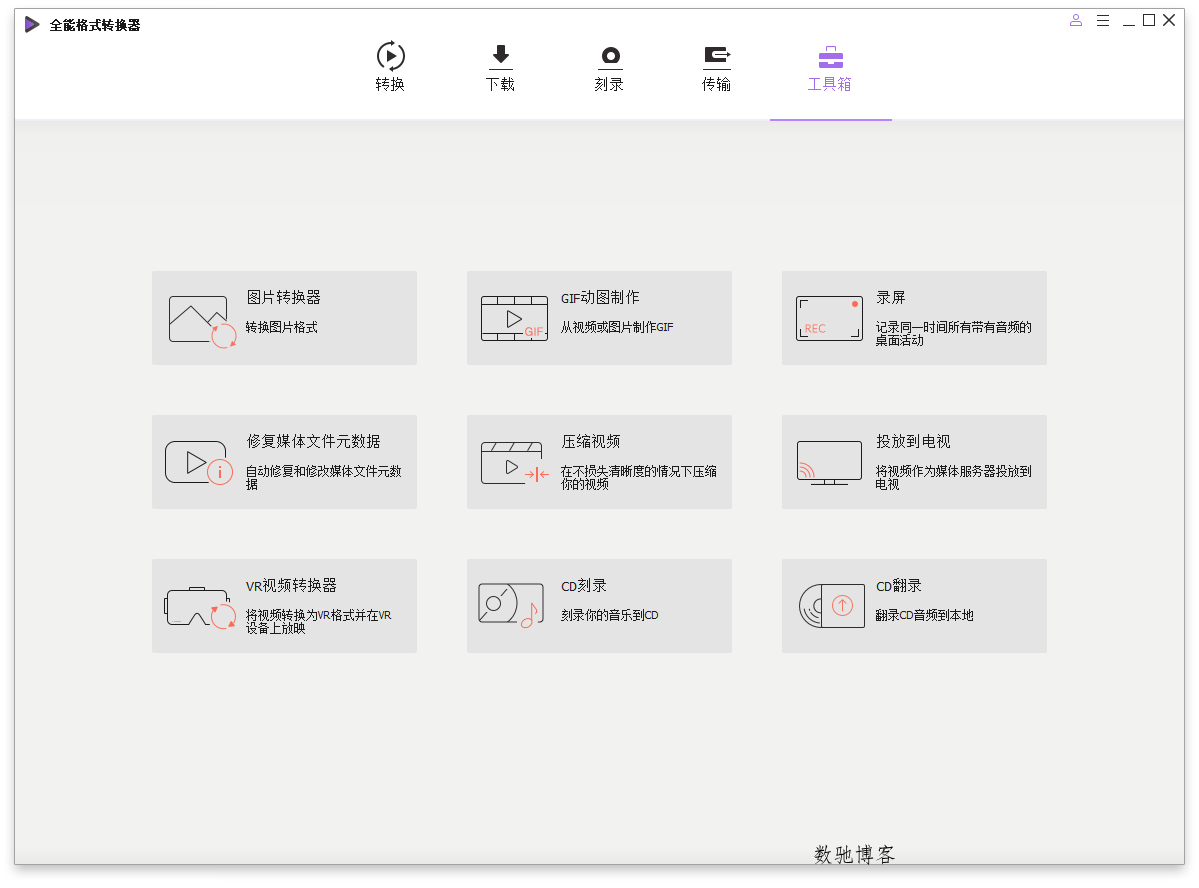Open the 压缩视频 title
This screenshot has height=888, width=1199.
(x=591, y=441)
